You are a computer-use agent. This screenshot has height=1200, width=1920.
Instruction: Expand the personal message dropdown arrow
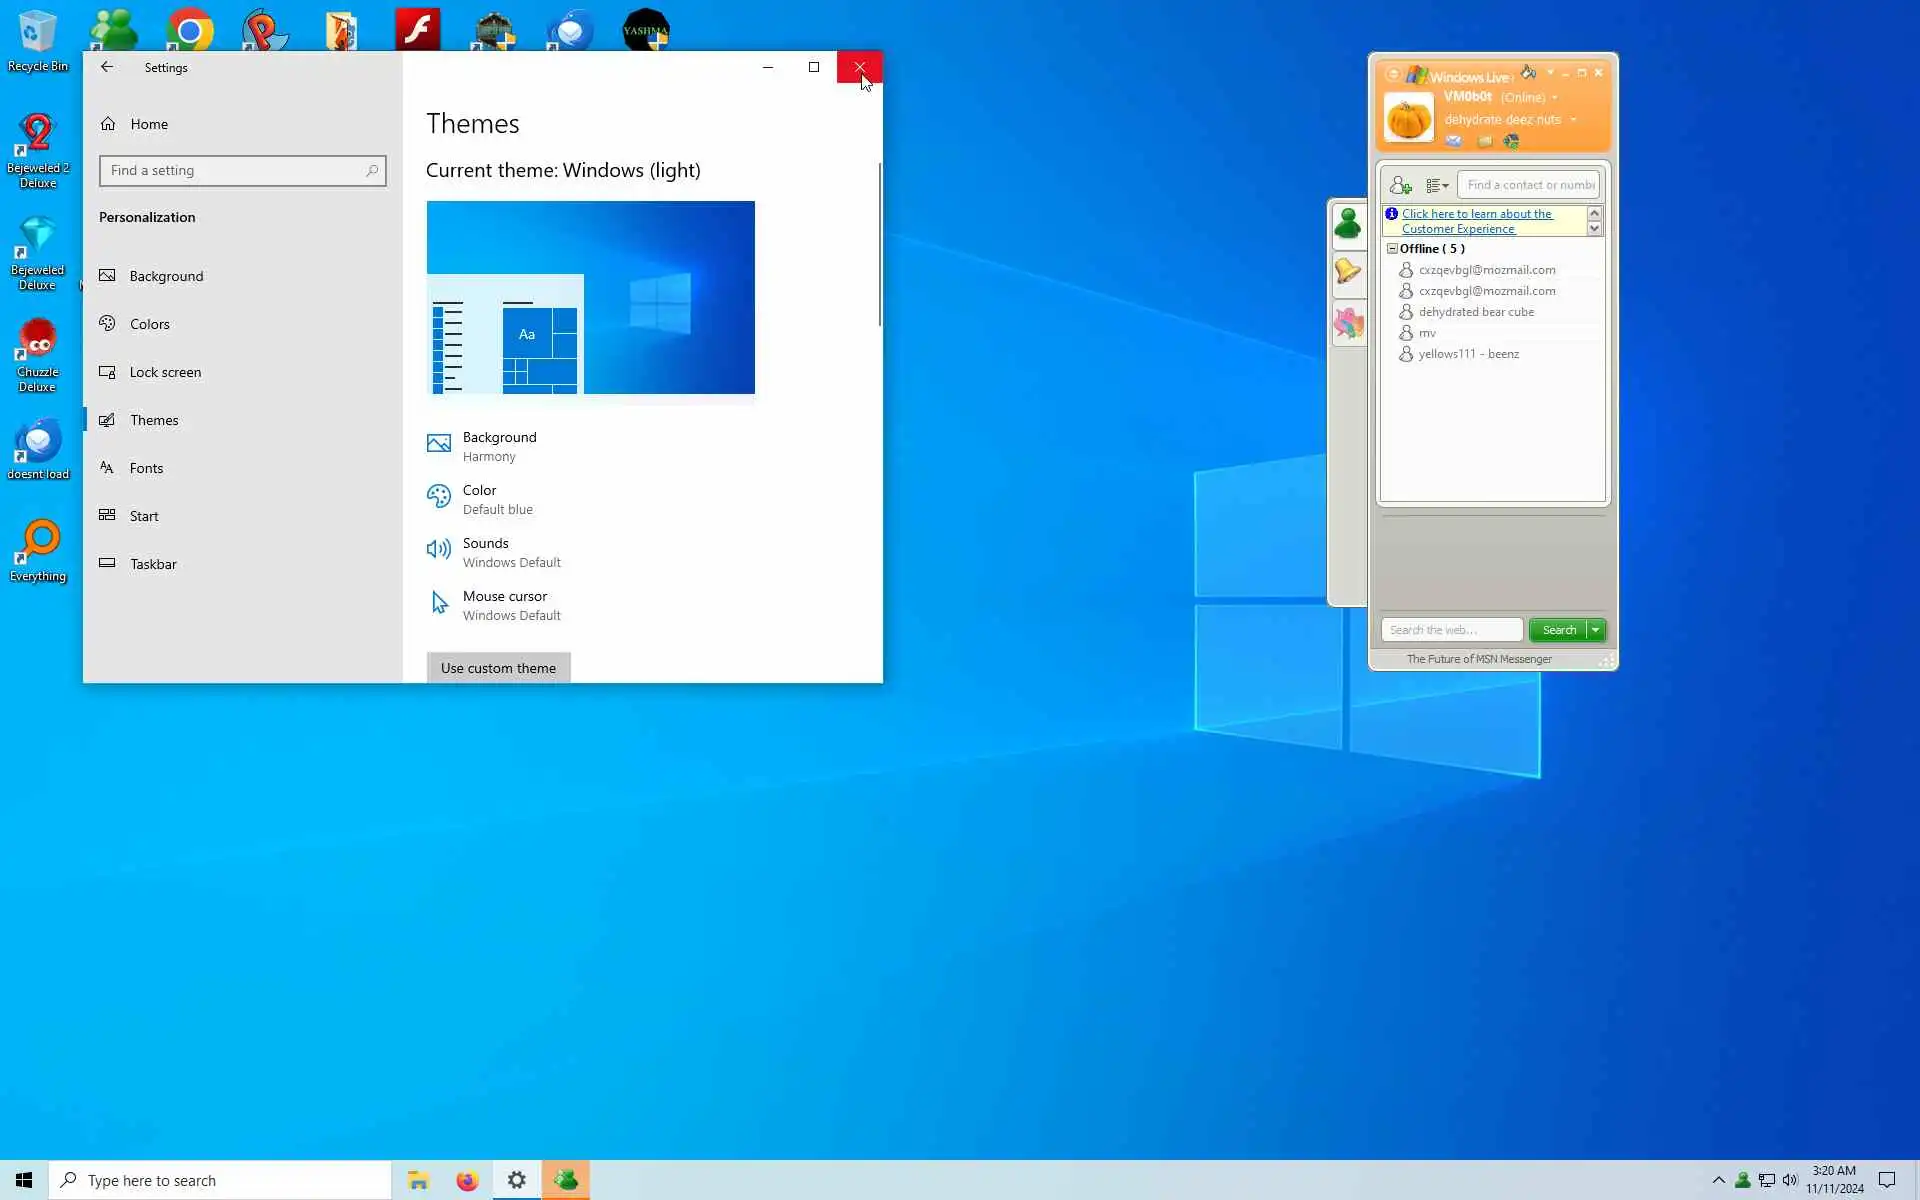(1573, 120)
